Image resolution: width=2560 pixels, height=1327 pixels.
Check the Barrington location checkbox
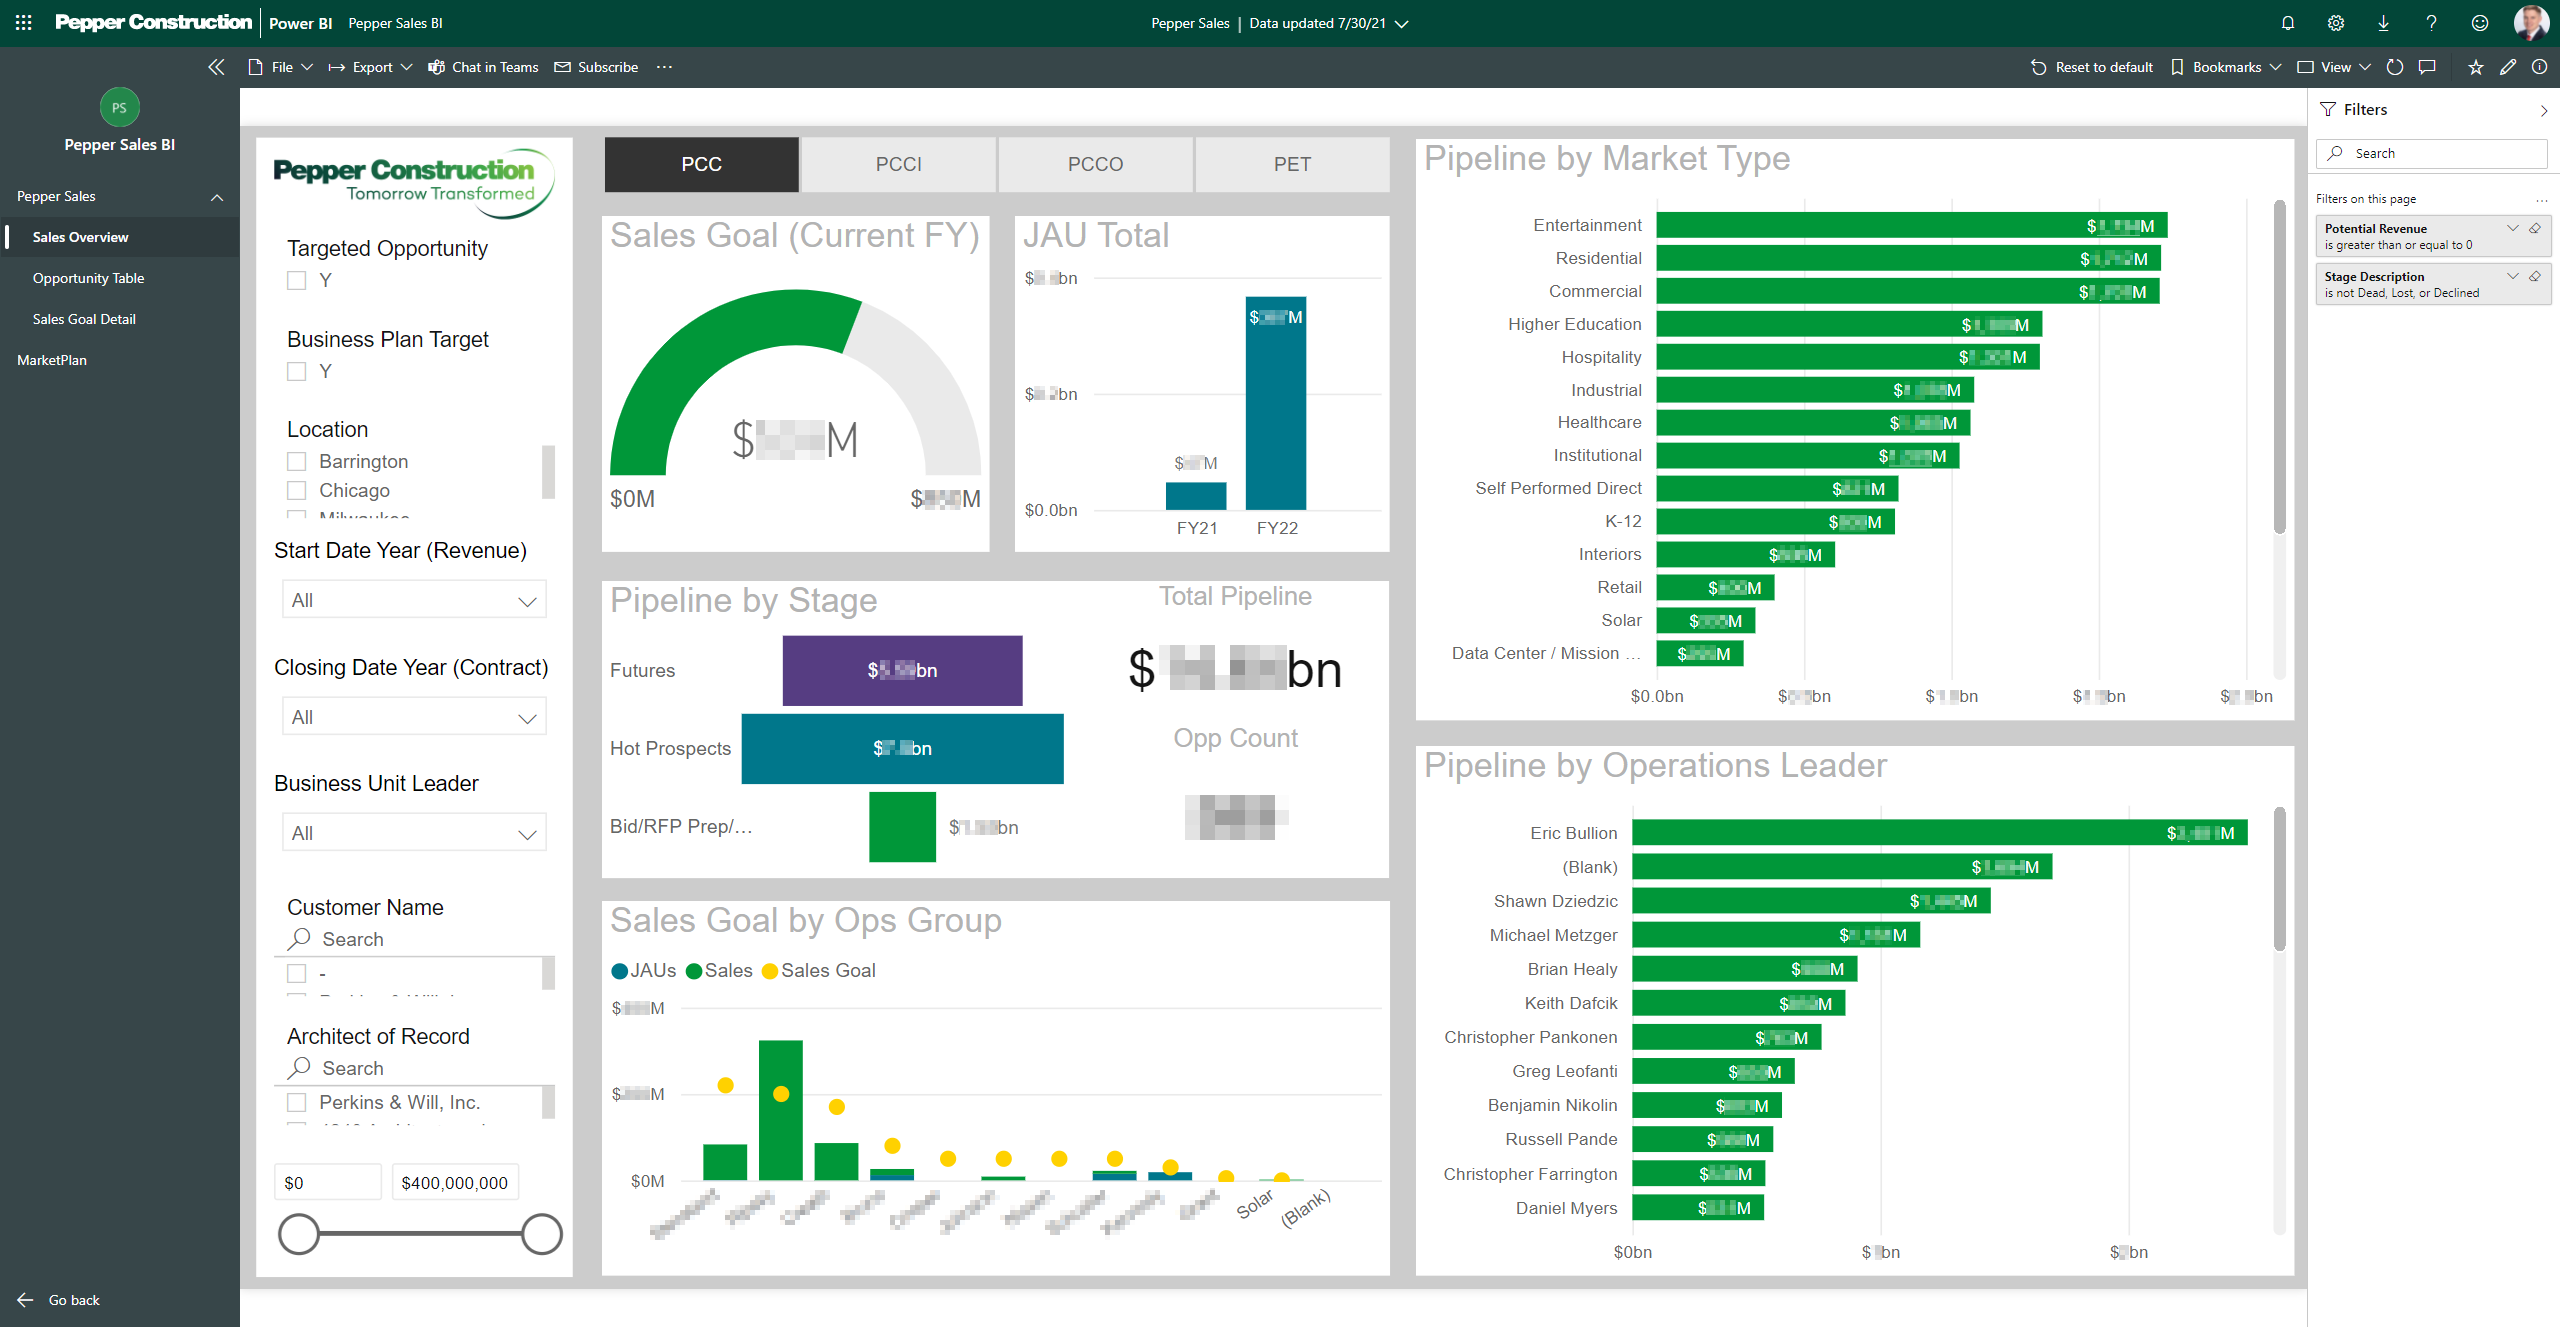tap(297, 461)
